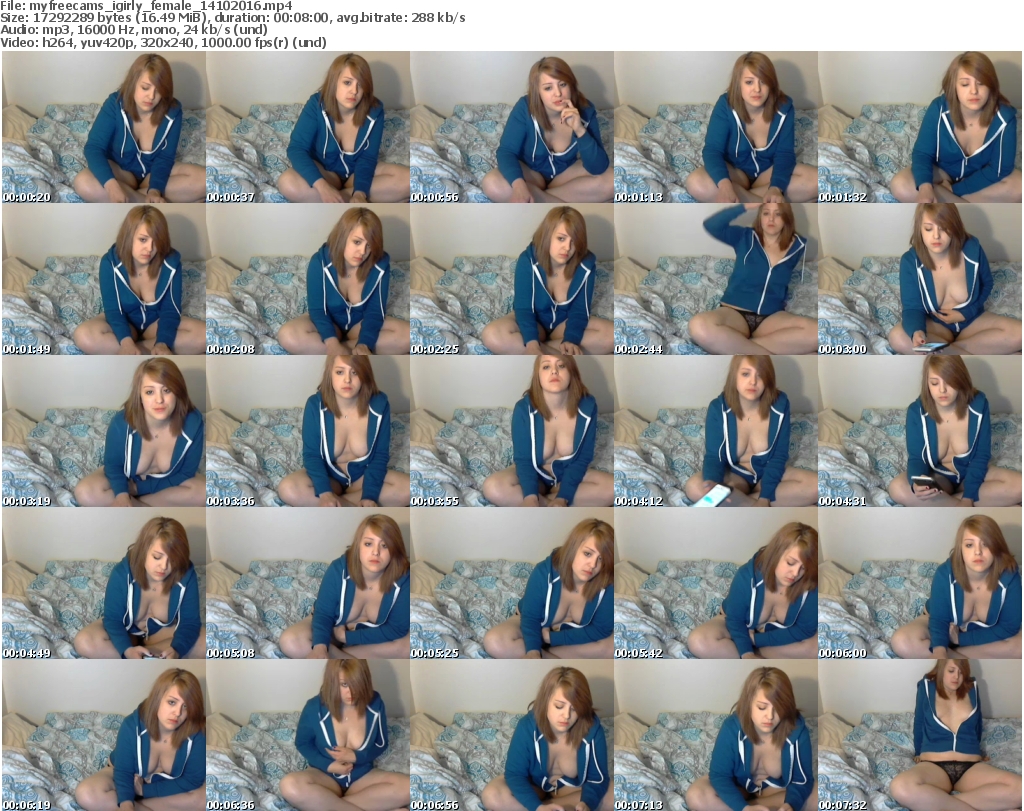Open the frame at 00:00:37
Viewport: 1024px width, 811px height.
(x=308, y=127)
